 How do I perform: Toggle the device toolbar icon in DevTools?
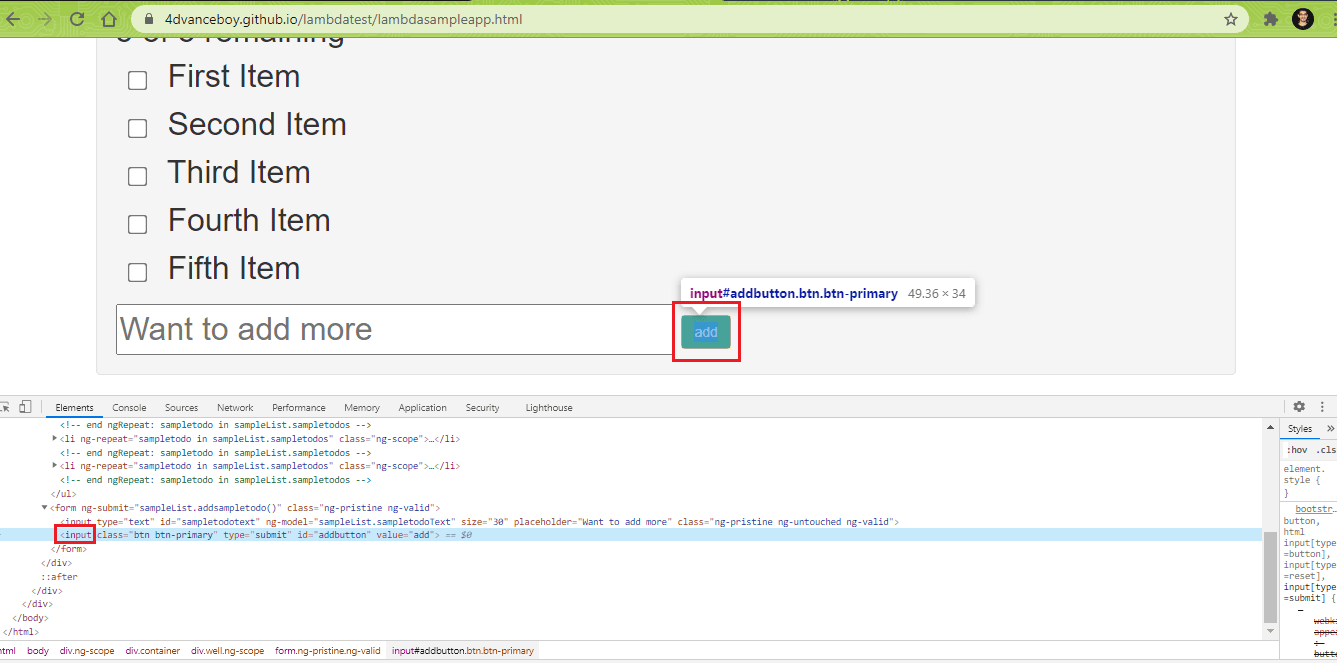[x=25, y=407]
